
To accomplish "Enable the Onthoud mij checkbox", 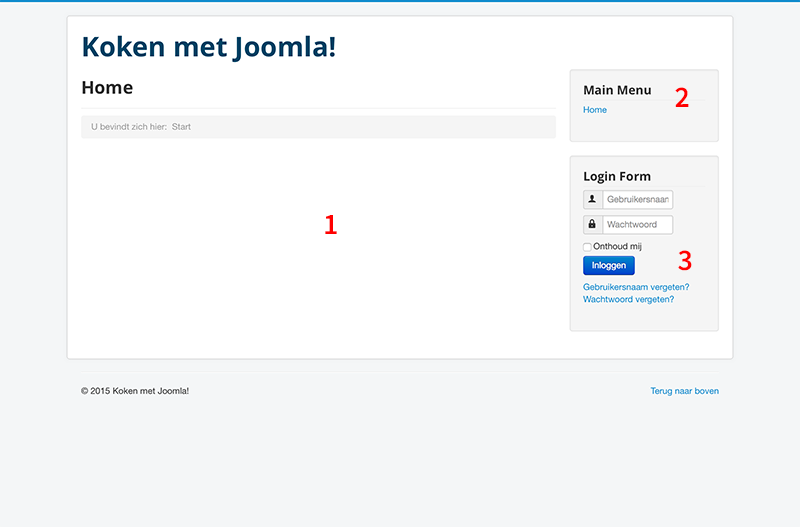I will 587,247.
